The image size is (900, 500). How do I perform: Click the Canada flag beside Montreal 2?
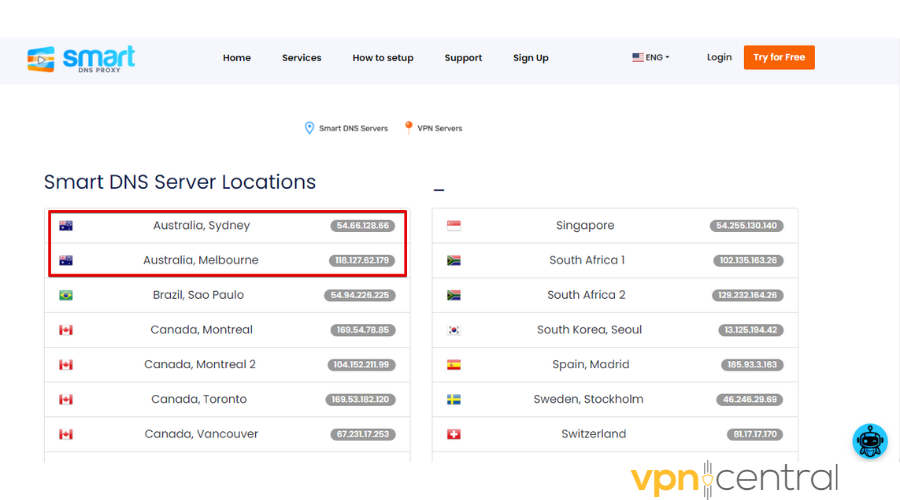(x=66, y=365)
